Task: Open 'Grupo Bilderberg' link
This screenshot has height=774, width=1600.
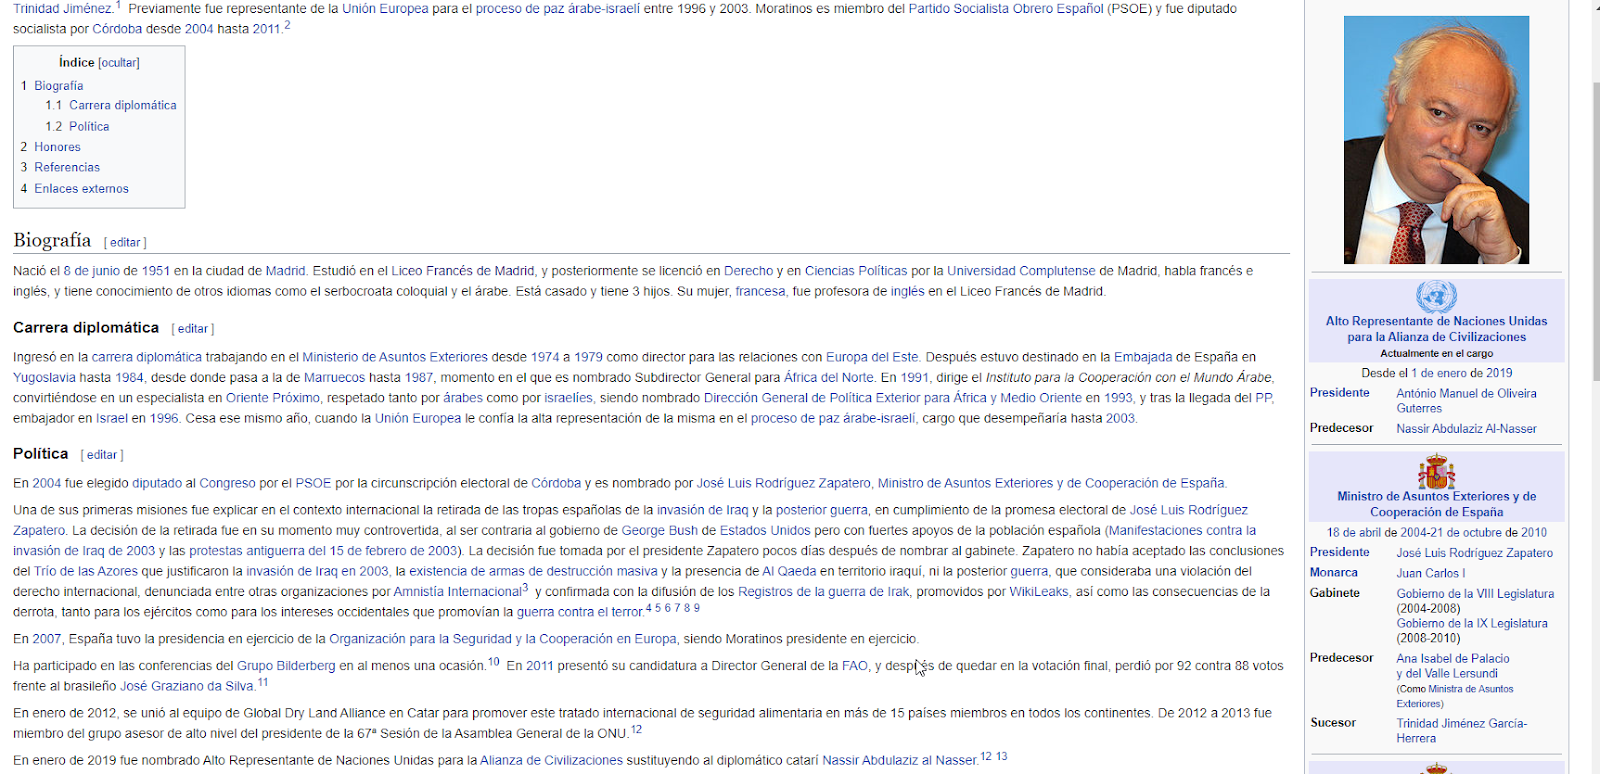Action: point(286,666)
